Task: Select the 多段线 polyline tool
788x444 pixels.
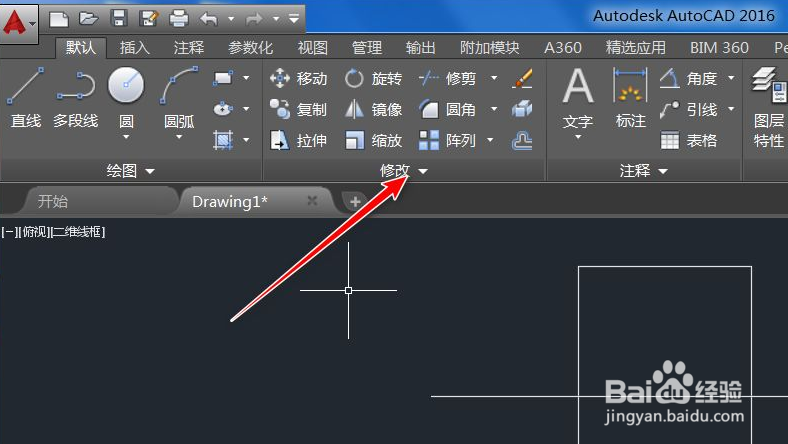Action: pyautogui.click(x=75, y=98)
